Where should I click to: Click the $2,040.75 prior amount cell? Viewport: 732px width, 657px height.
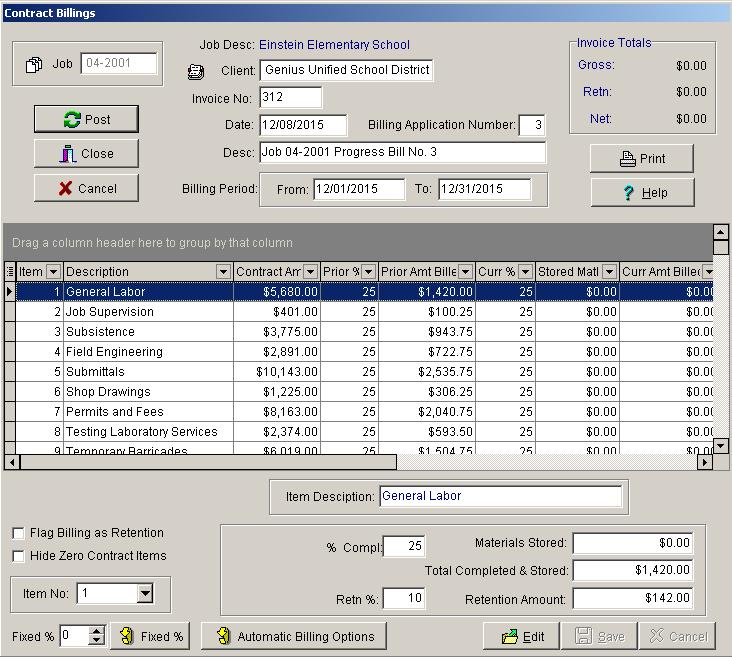coord(427,412)
